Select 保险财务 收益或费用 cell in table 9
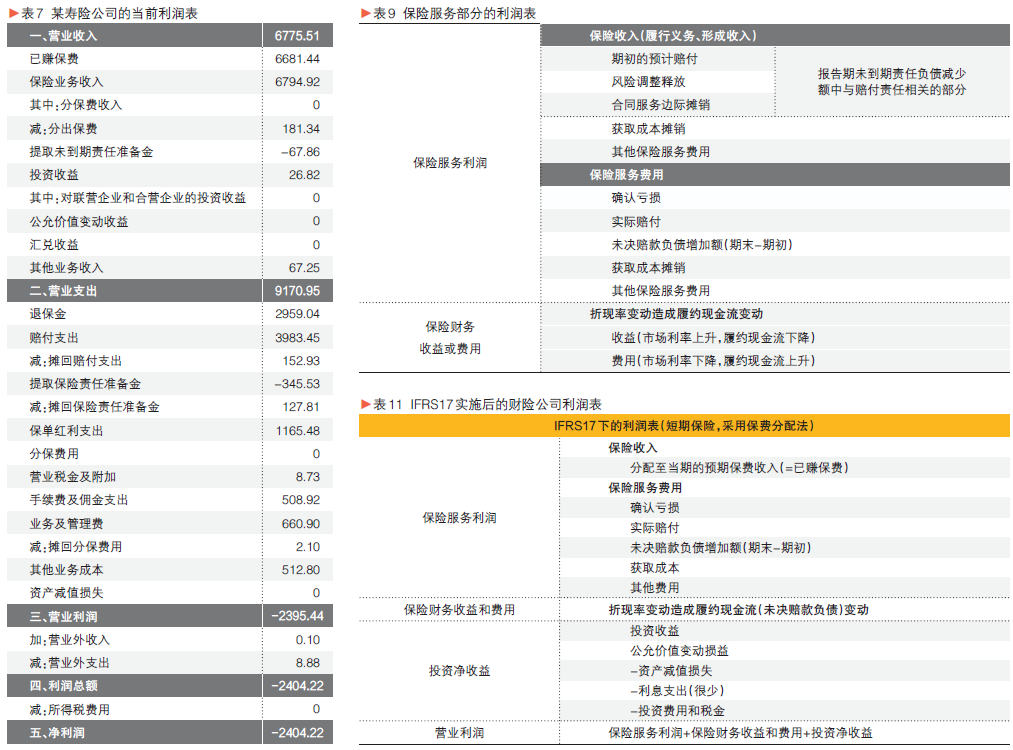Screen dimensions: 1013x750 pyautogui.click(x=450, y=338)
